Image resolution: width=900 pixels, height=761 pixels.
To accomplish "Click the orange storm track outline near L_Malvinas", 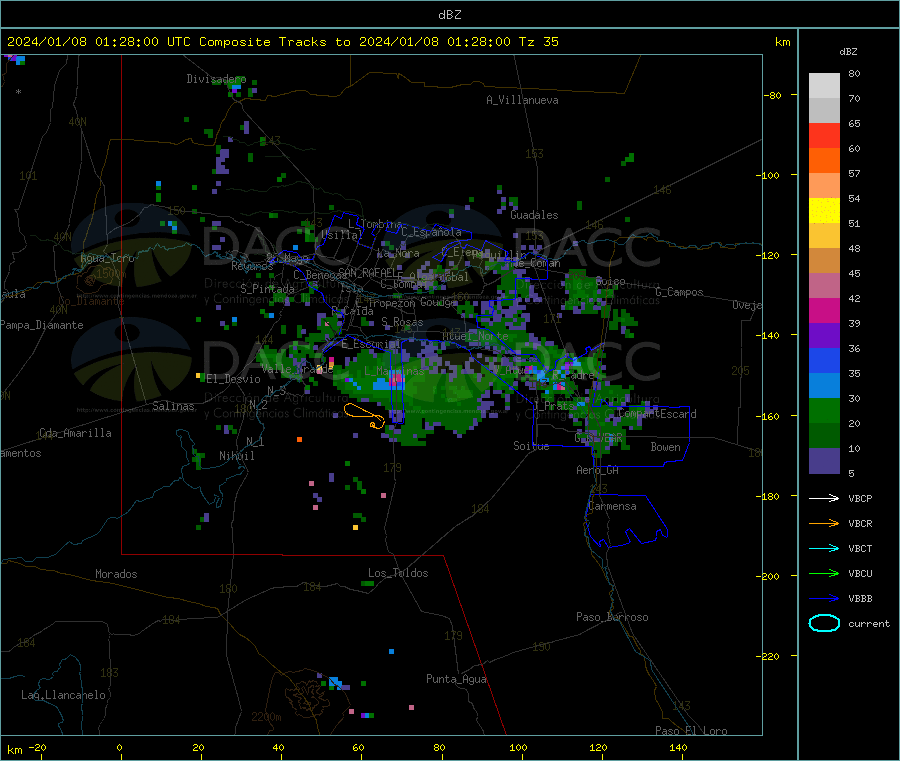I will tap(364, 416).
